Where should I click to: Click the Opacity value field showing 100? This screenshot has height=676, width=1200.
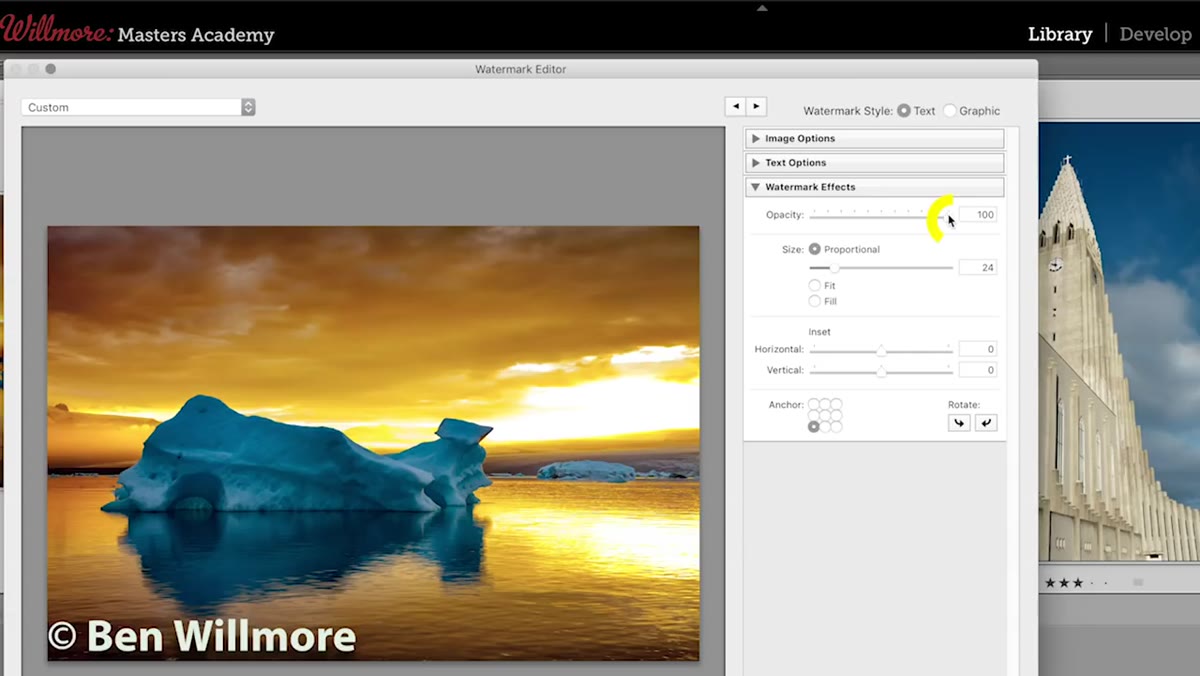(x=978, y=215)
